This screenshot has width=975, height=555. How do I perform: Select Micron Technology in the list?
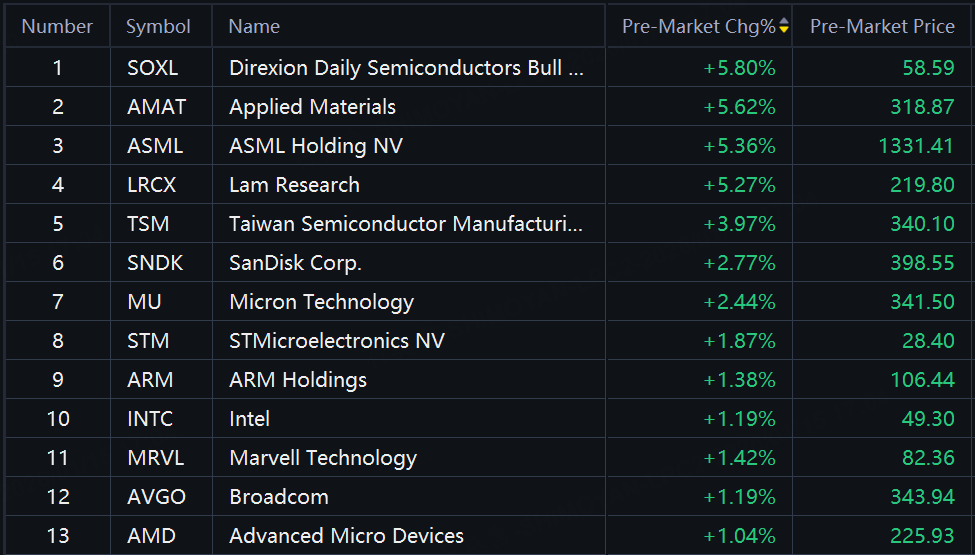click(321, 302)
